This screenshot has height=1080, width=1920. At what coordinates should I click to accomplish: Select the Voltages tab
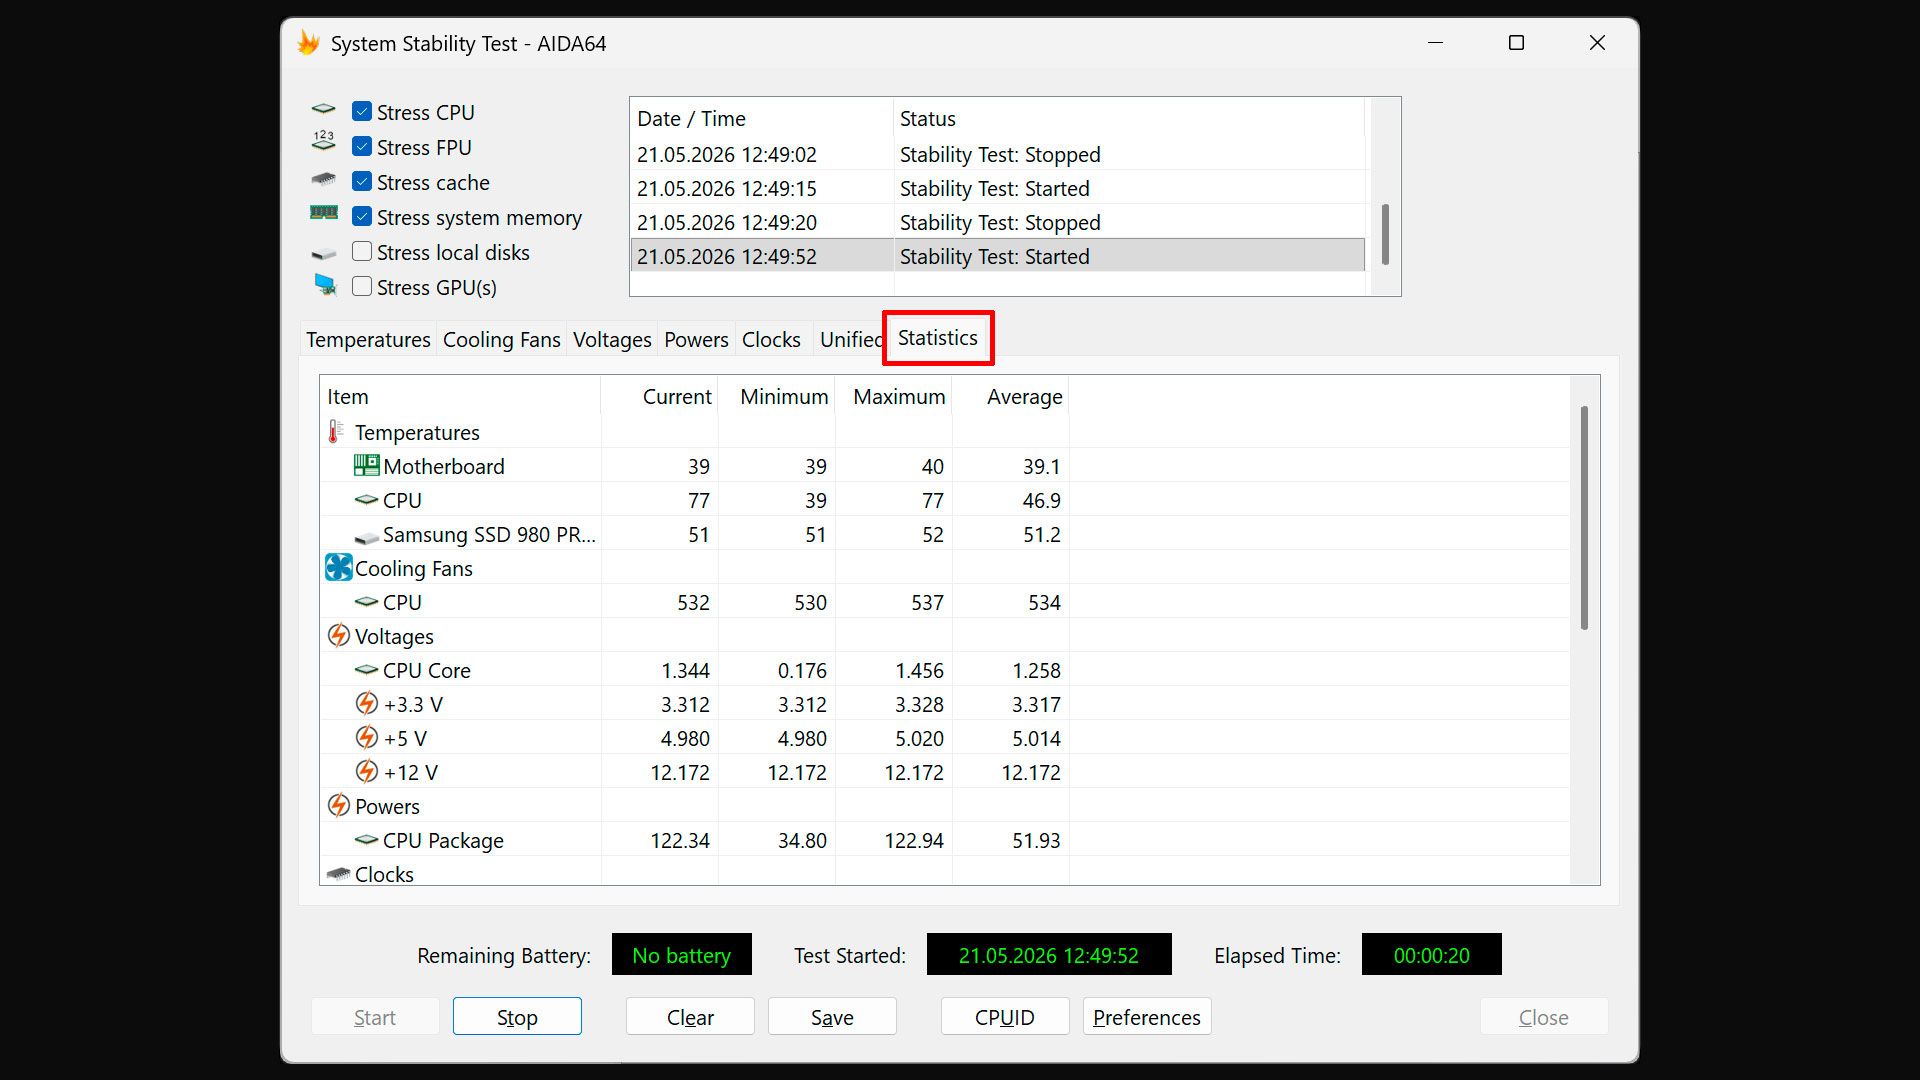click(612, 339)
